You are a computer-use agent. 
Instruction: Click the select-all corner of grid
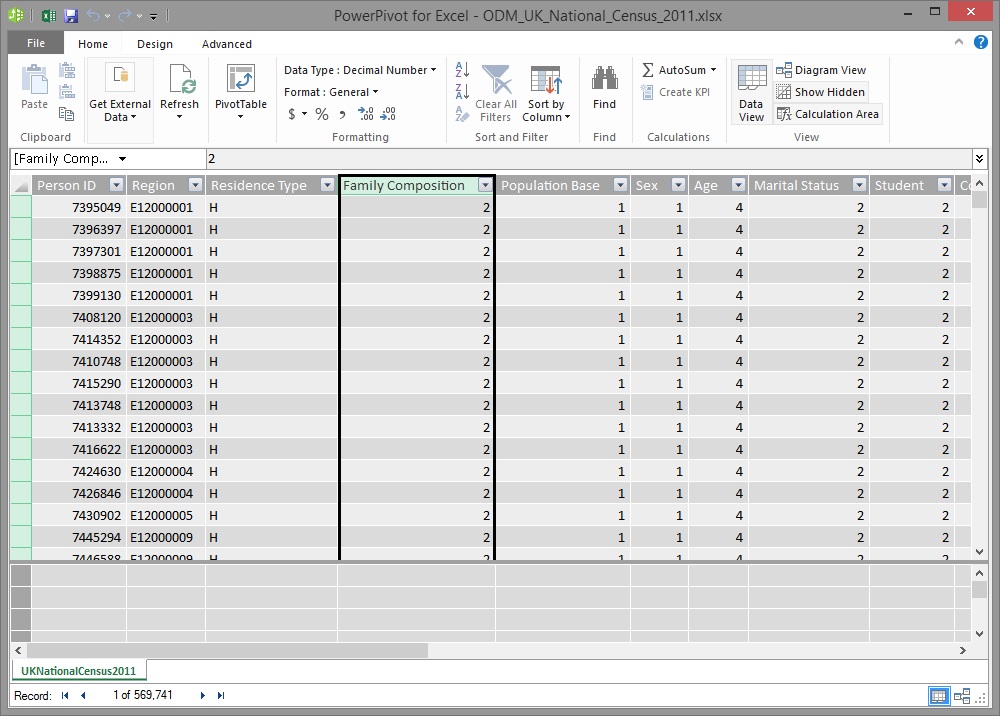pos(21,186)
